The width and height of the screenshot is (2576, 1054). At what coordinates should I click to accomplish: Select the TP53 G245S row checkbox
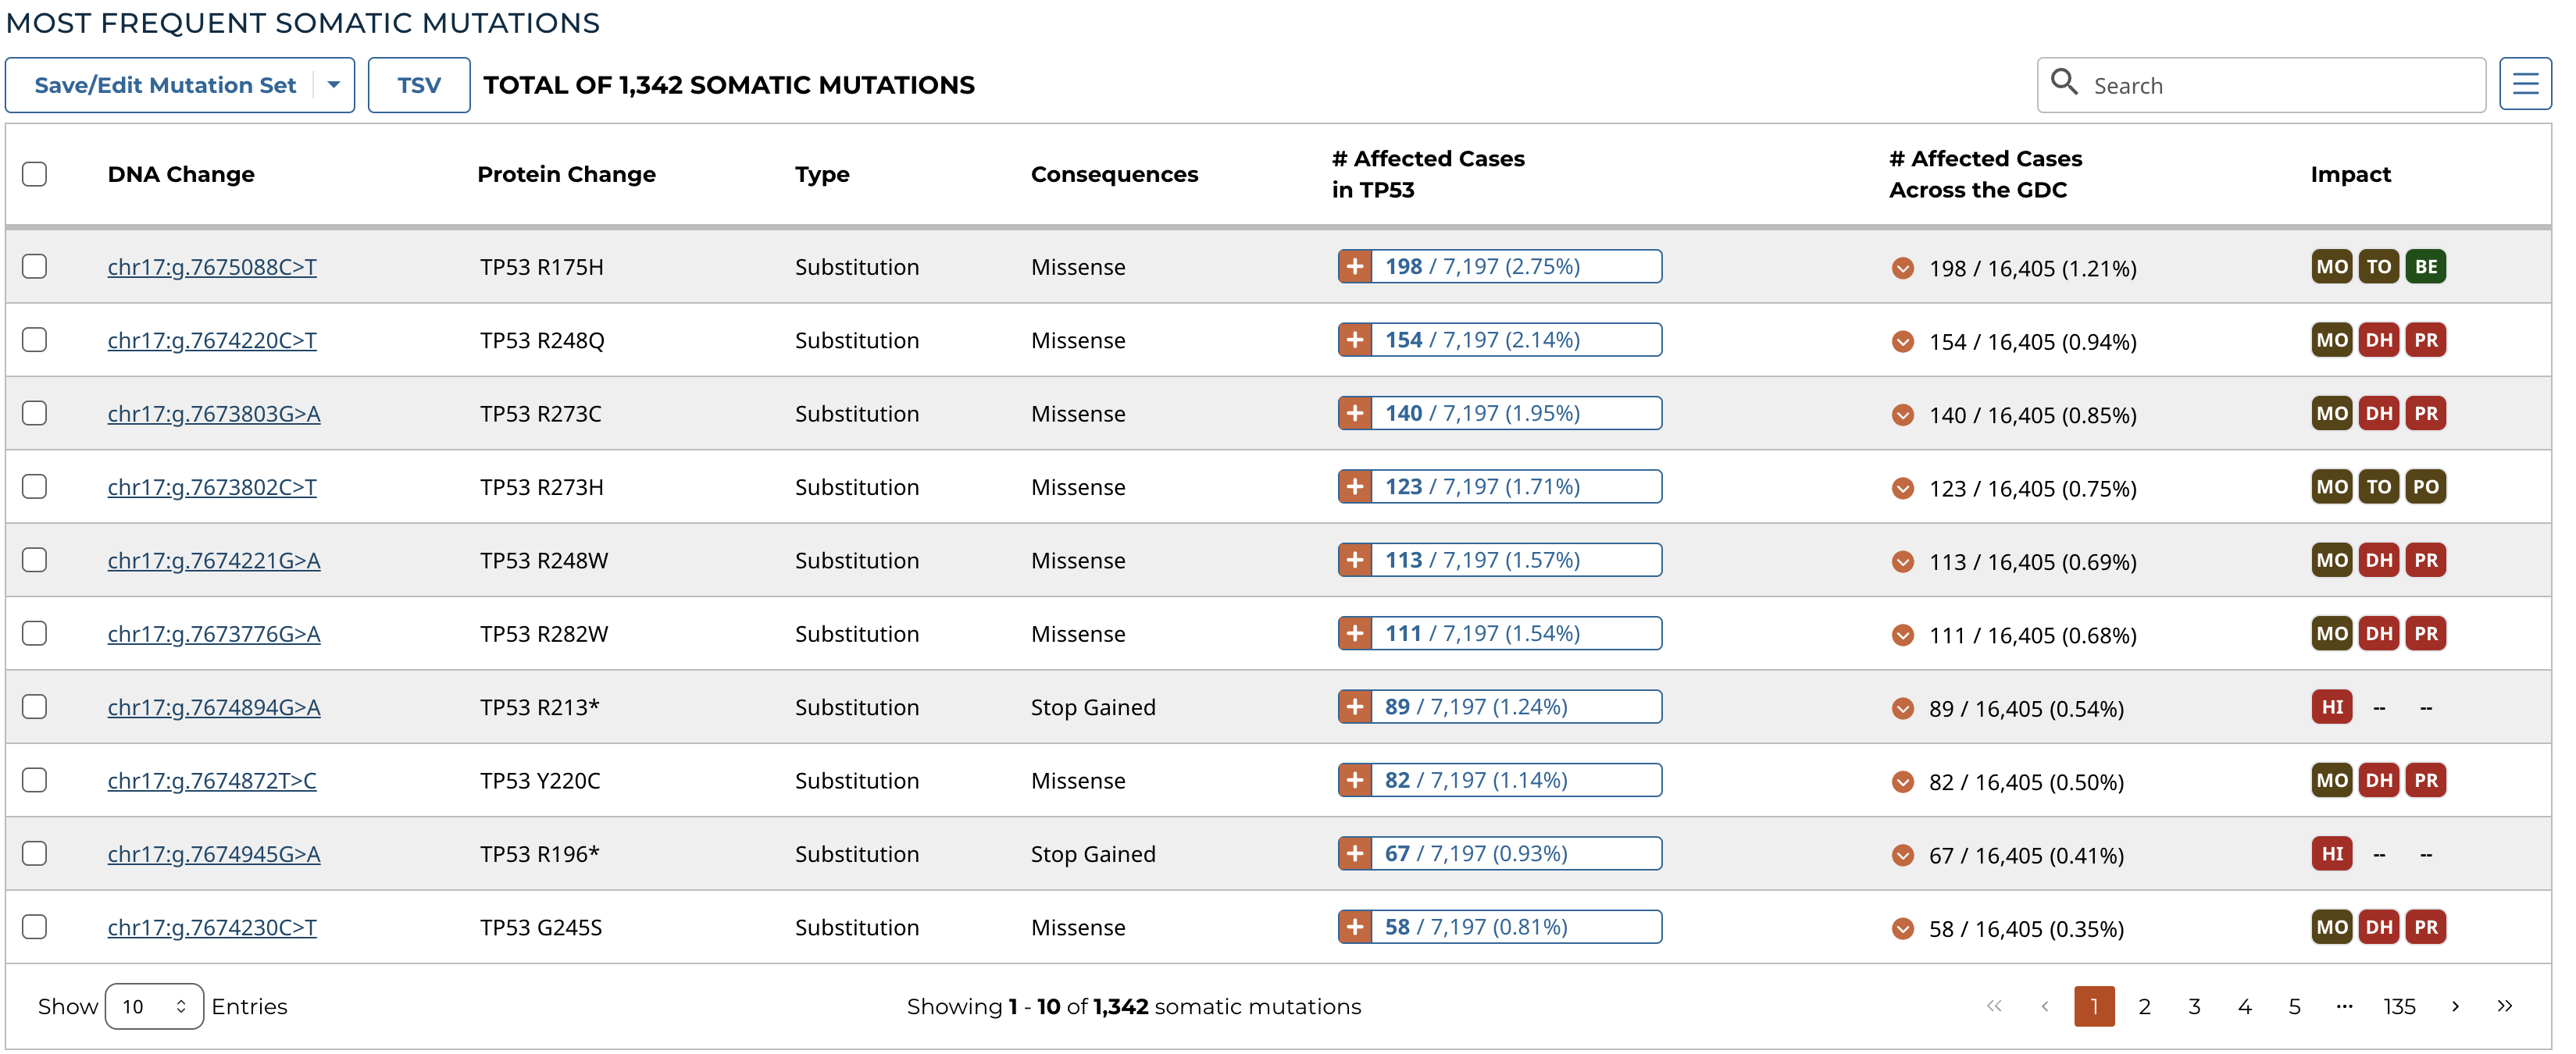pyautogui.click(x=35, y=927)
